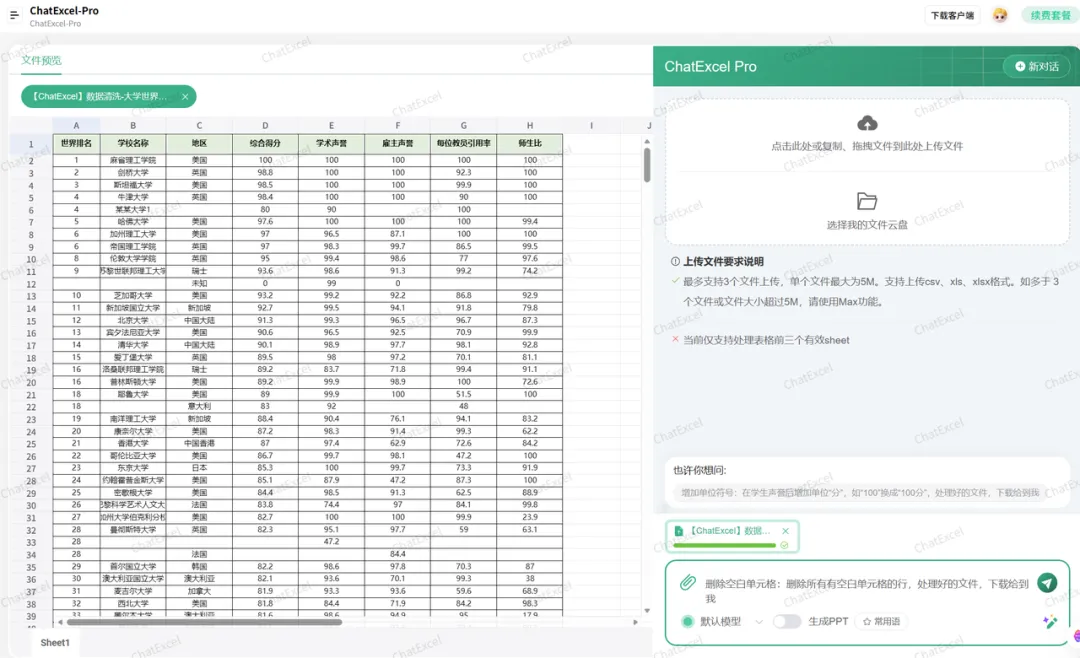This screenshot has height=658, width=1080.
Task: Click the spreadsheet vertical scrollbar thumb
Action: pyautogui.click(x=647, y=165)
